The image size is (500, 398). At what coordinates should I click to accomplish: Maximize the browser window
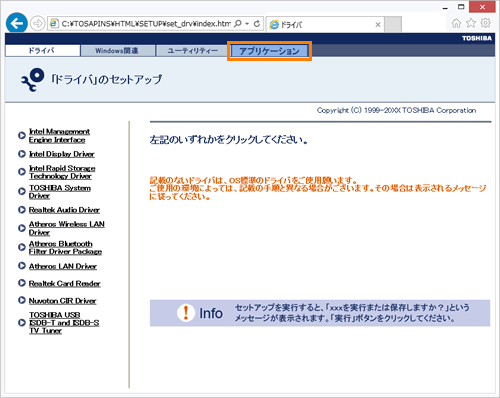[461, 7]
